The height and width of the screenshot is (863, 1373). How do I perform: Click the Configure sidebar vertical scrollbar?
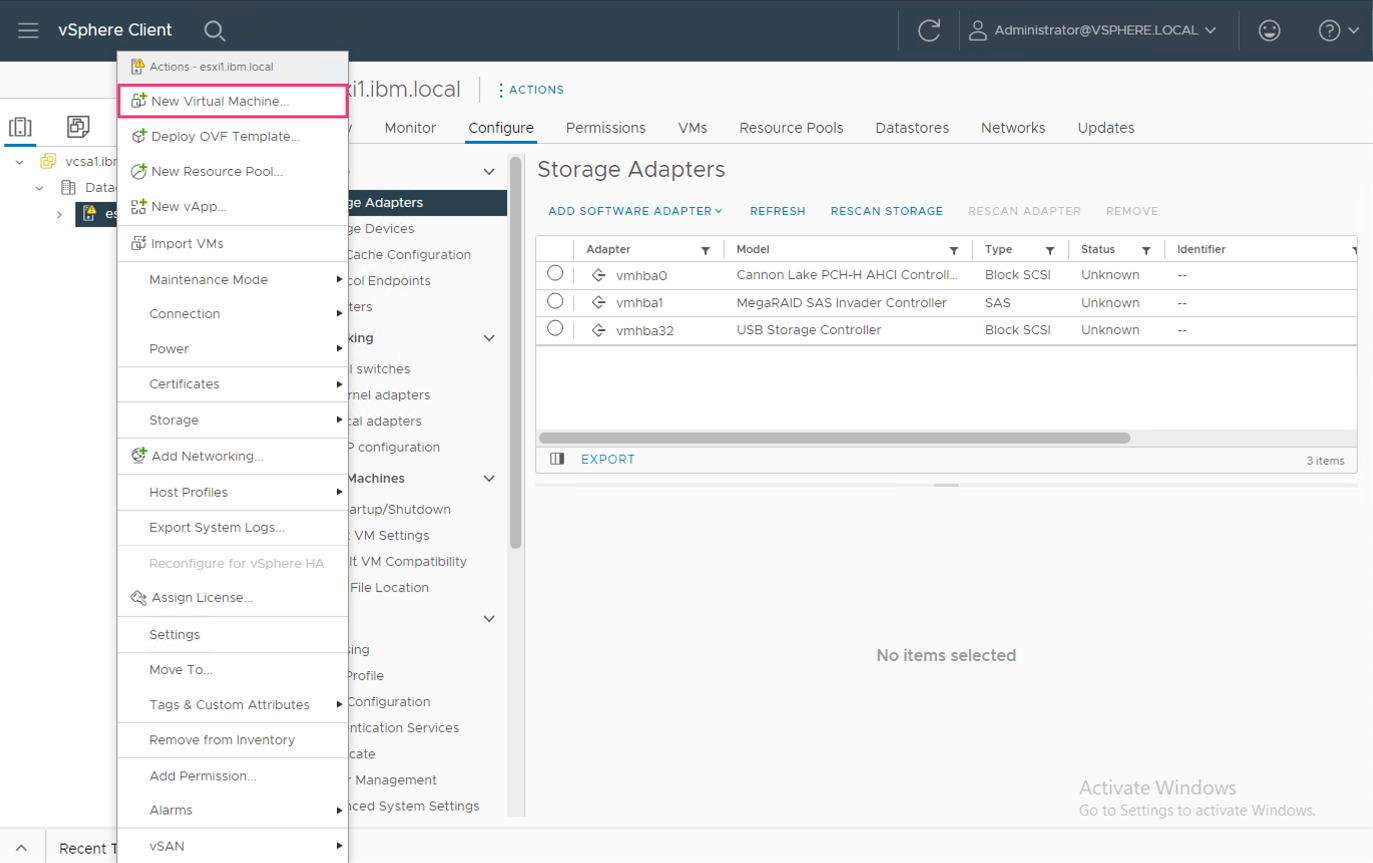(x=516, y=352)
